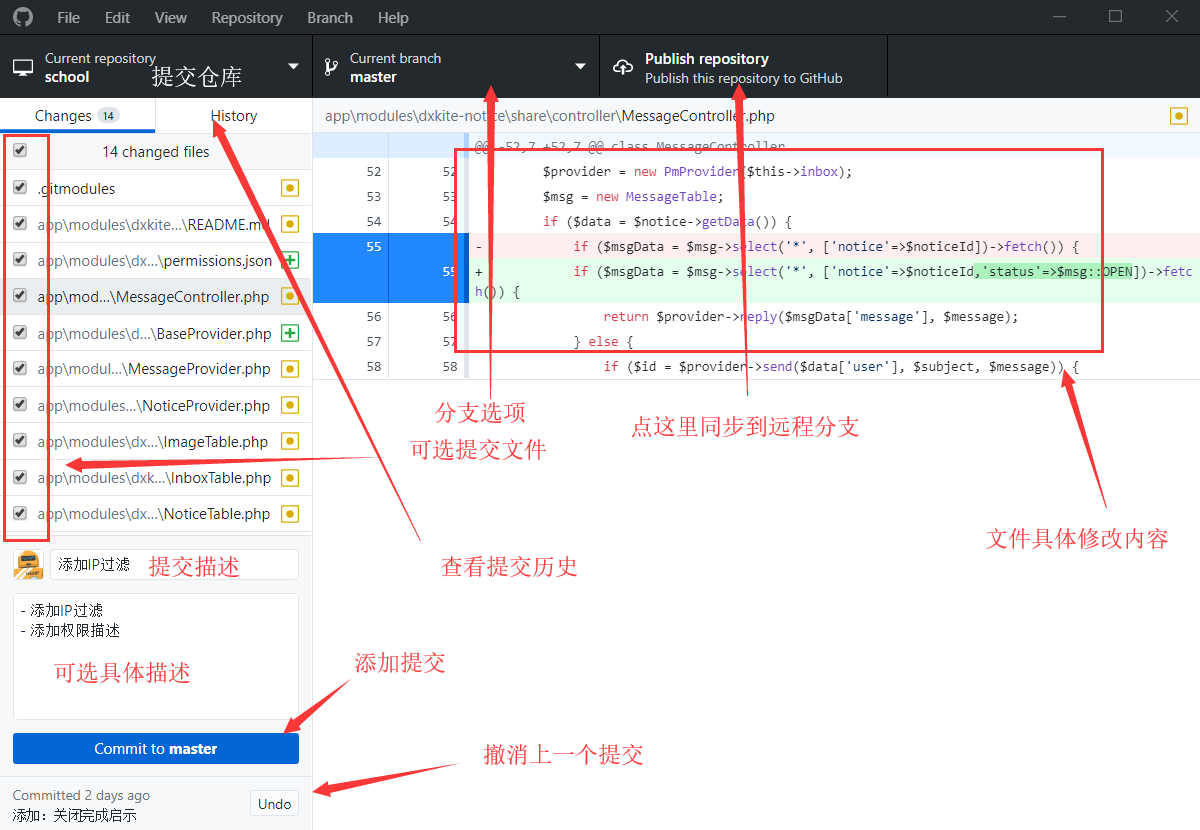
Task: Switch to the History tab
Action: (x=234, y=116)
